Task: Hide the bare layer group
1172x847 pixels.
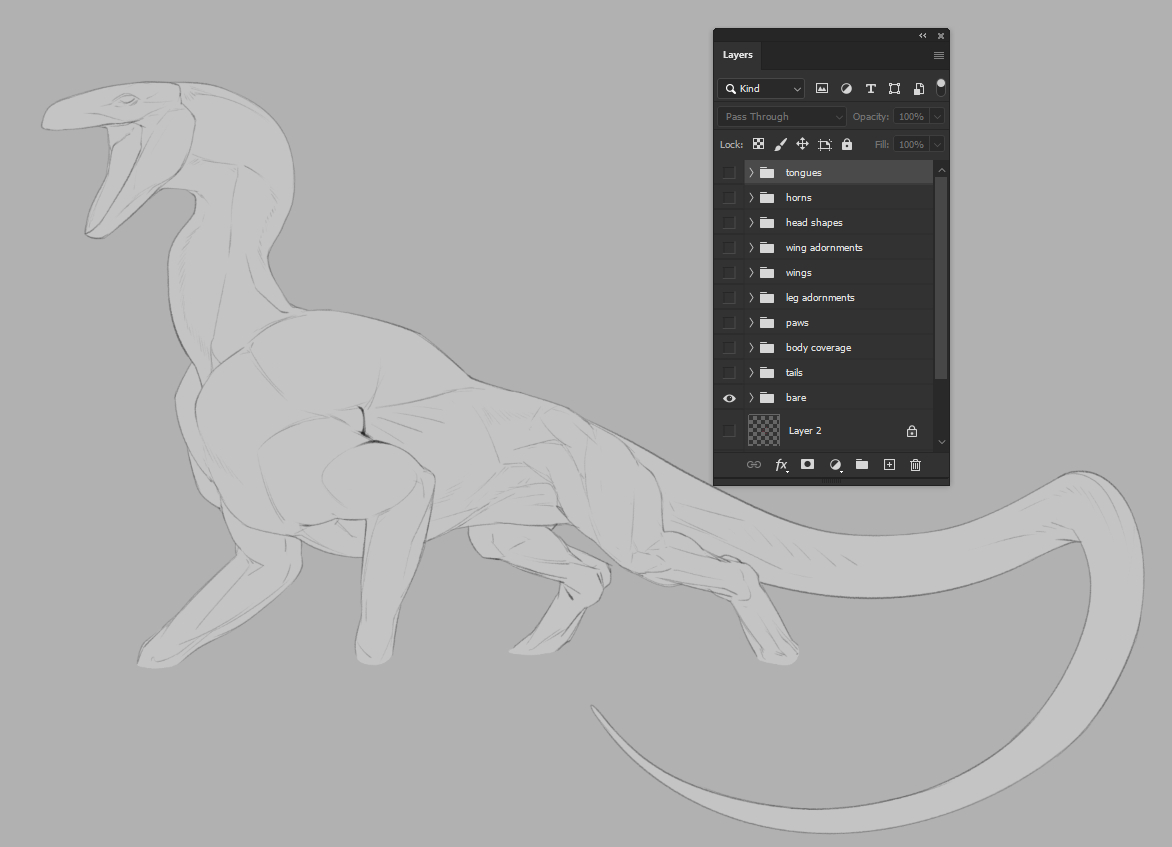Action: tap(729, 398)
